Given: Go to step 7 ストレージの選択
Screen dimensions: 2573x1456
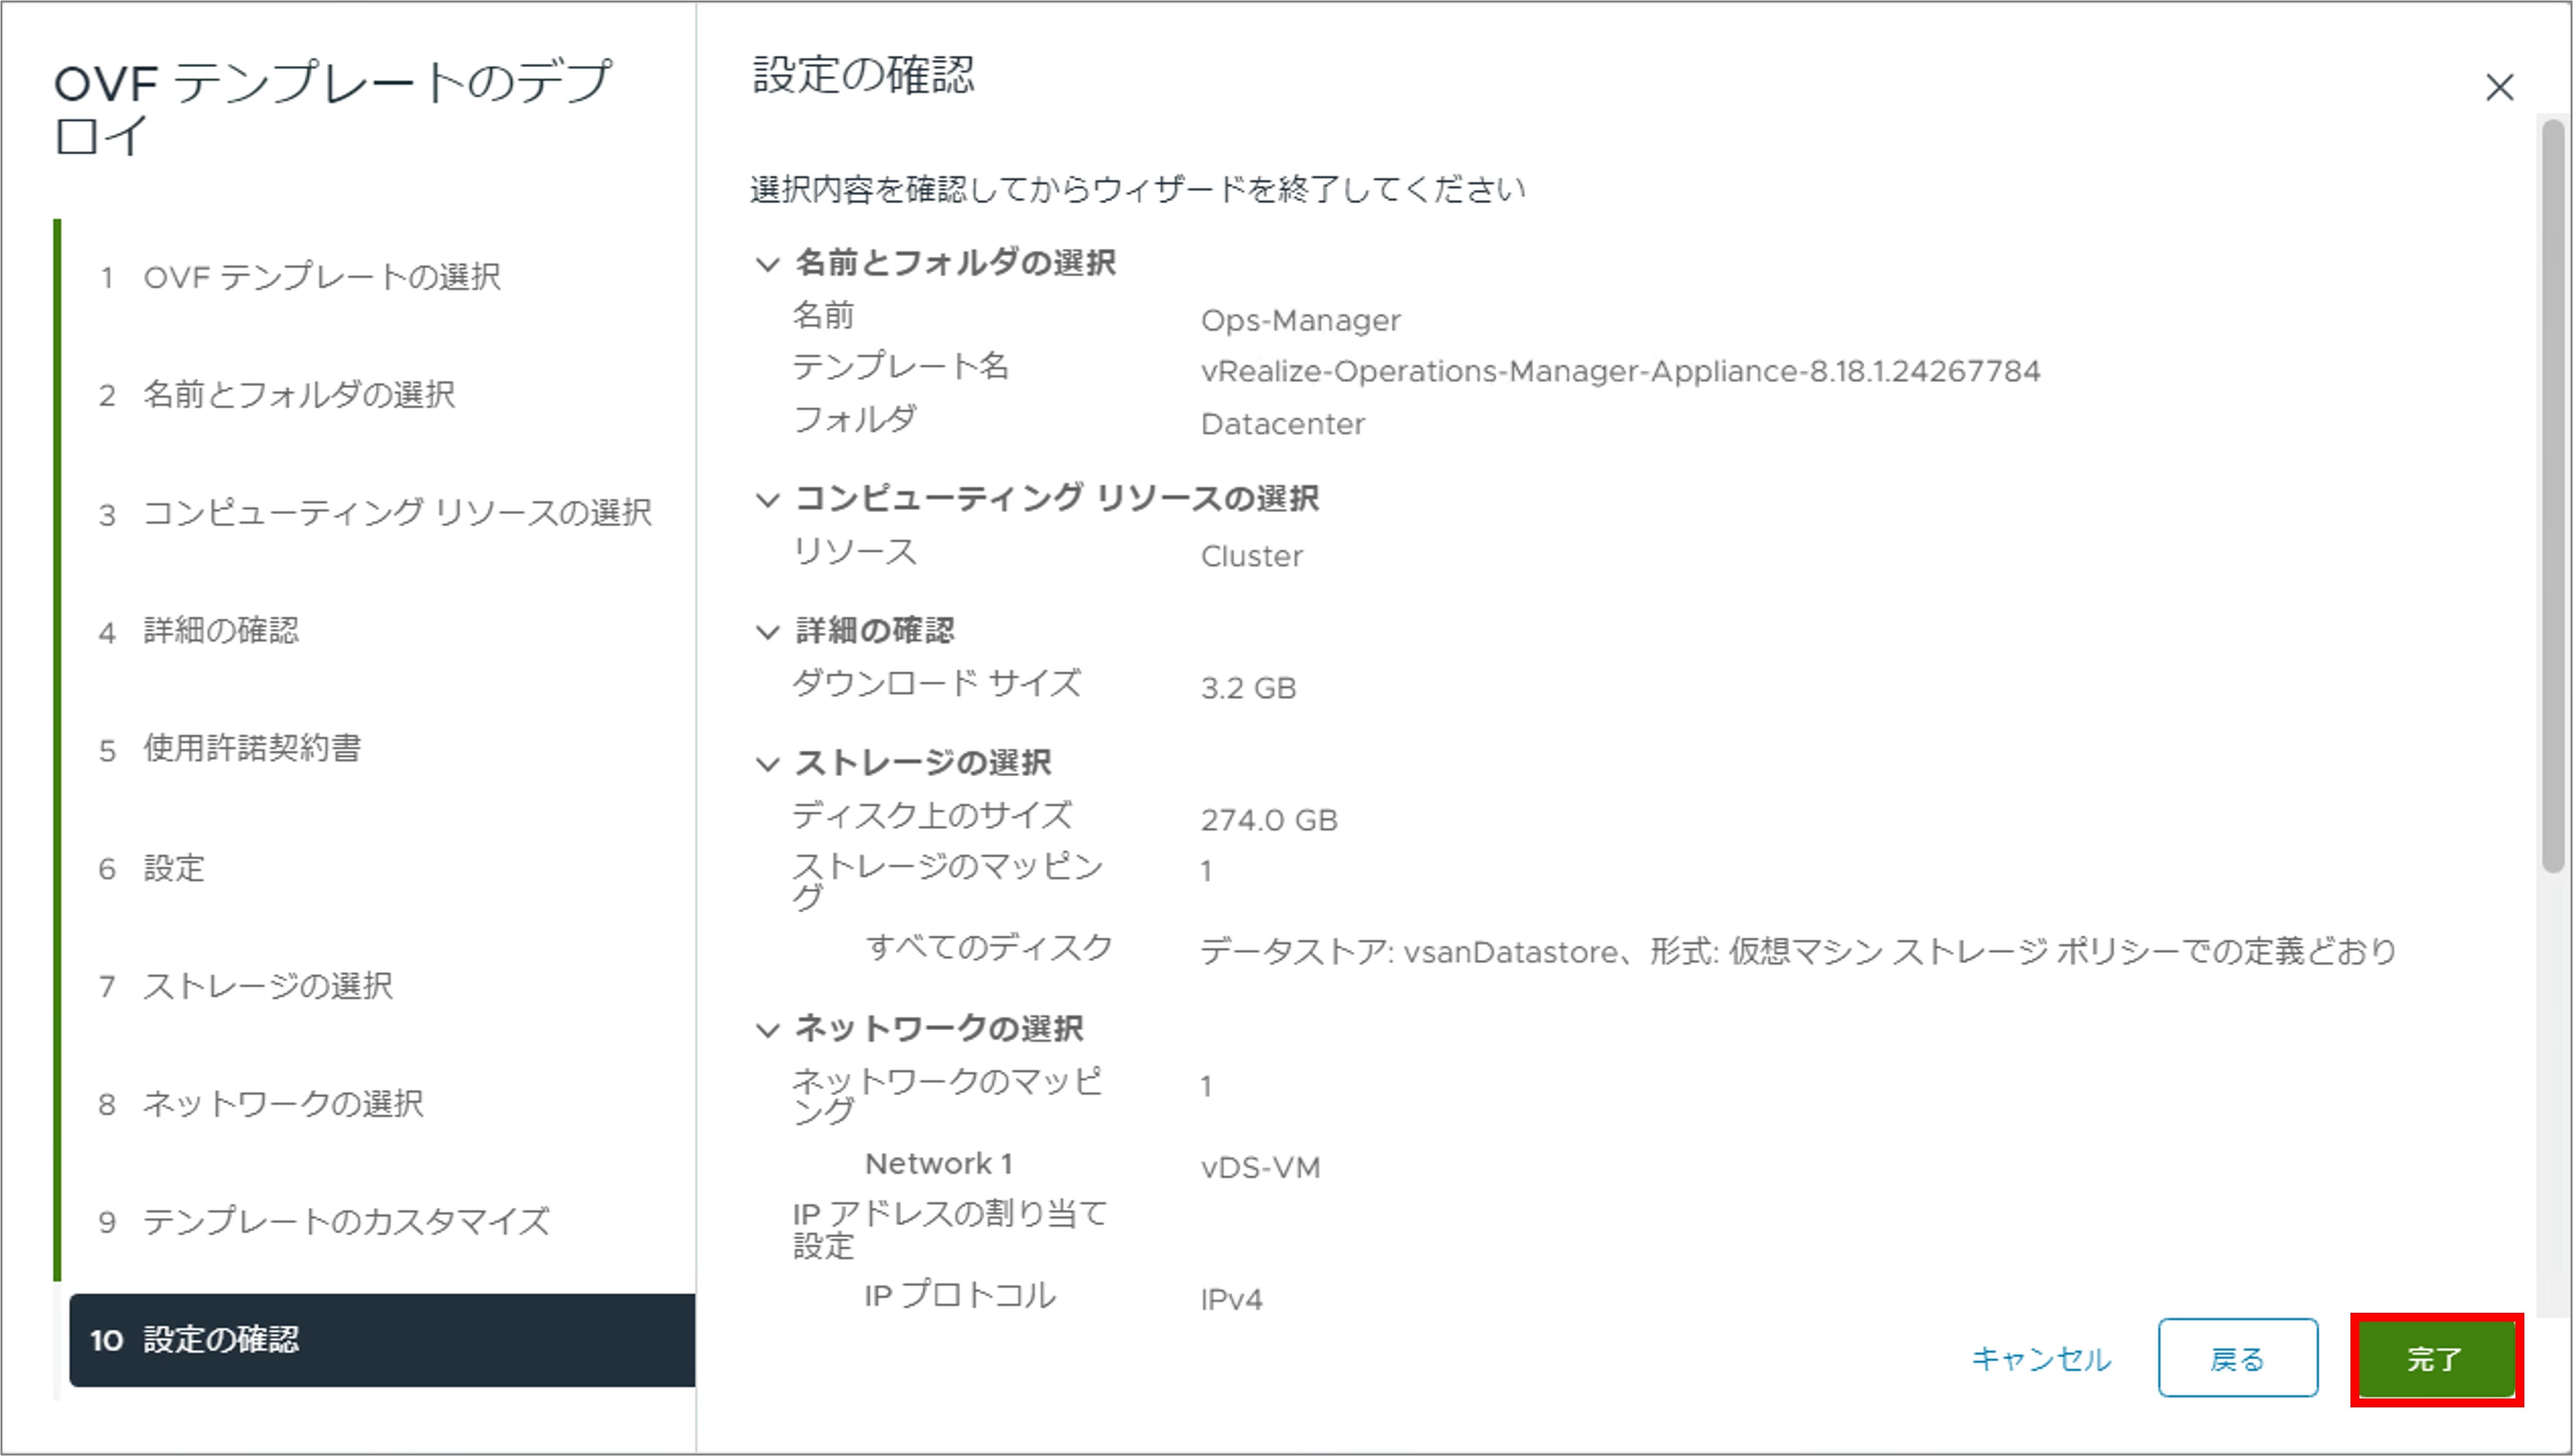Looking at the screenshot, I should coord(245,986).
